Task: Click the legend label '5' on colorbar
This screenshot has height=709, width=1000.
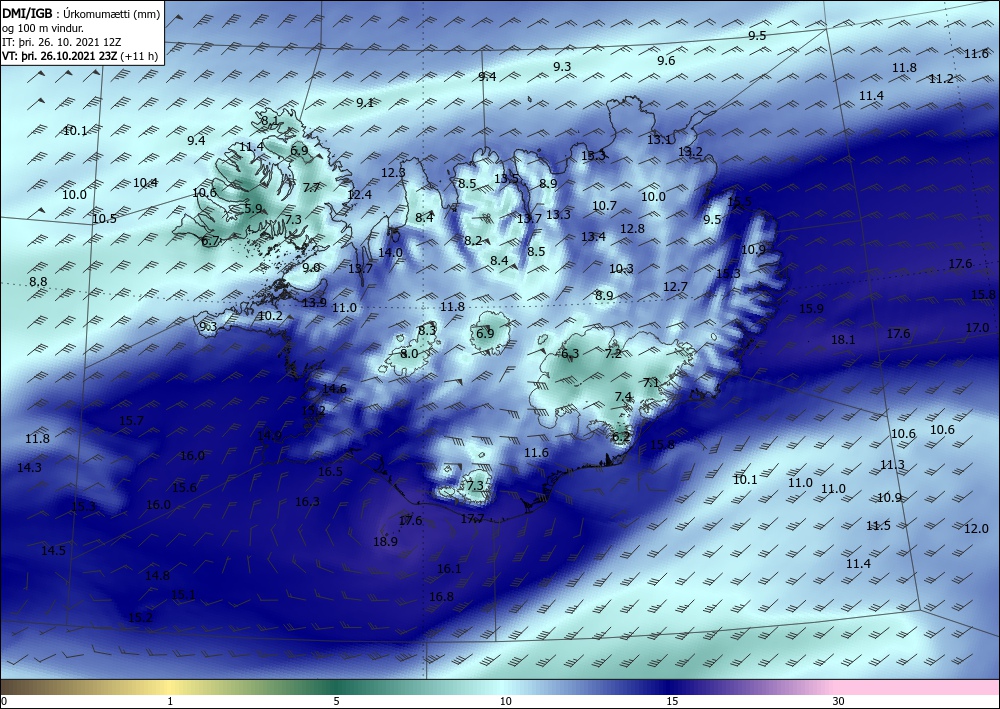Action: coord(336,701)
